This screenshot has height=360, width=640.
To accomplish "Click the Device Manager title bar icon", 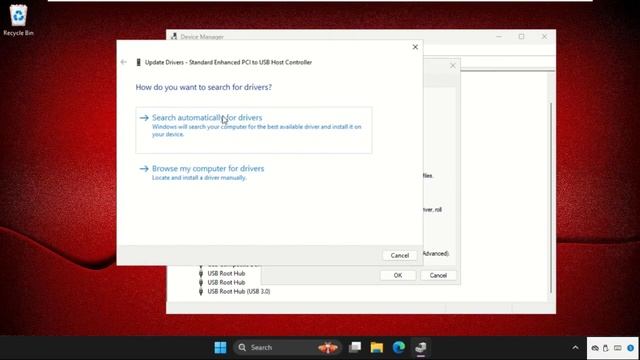I will (x=174, y=36).
